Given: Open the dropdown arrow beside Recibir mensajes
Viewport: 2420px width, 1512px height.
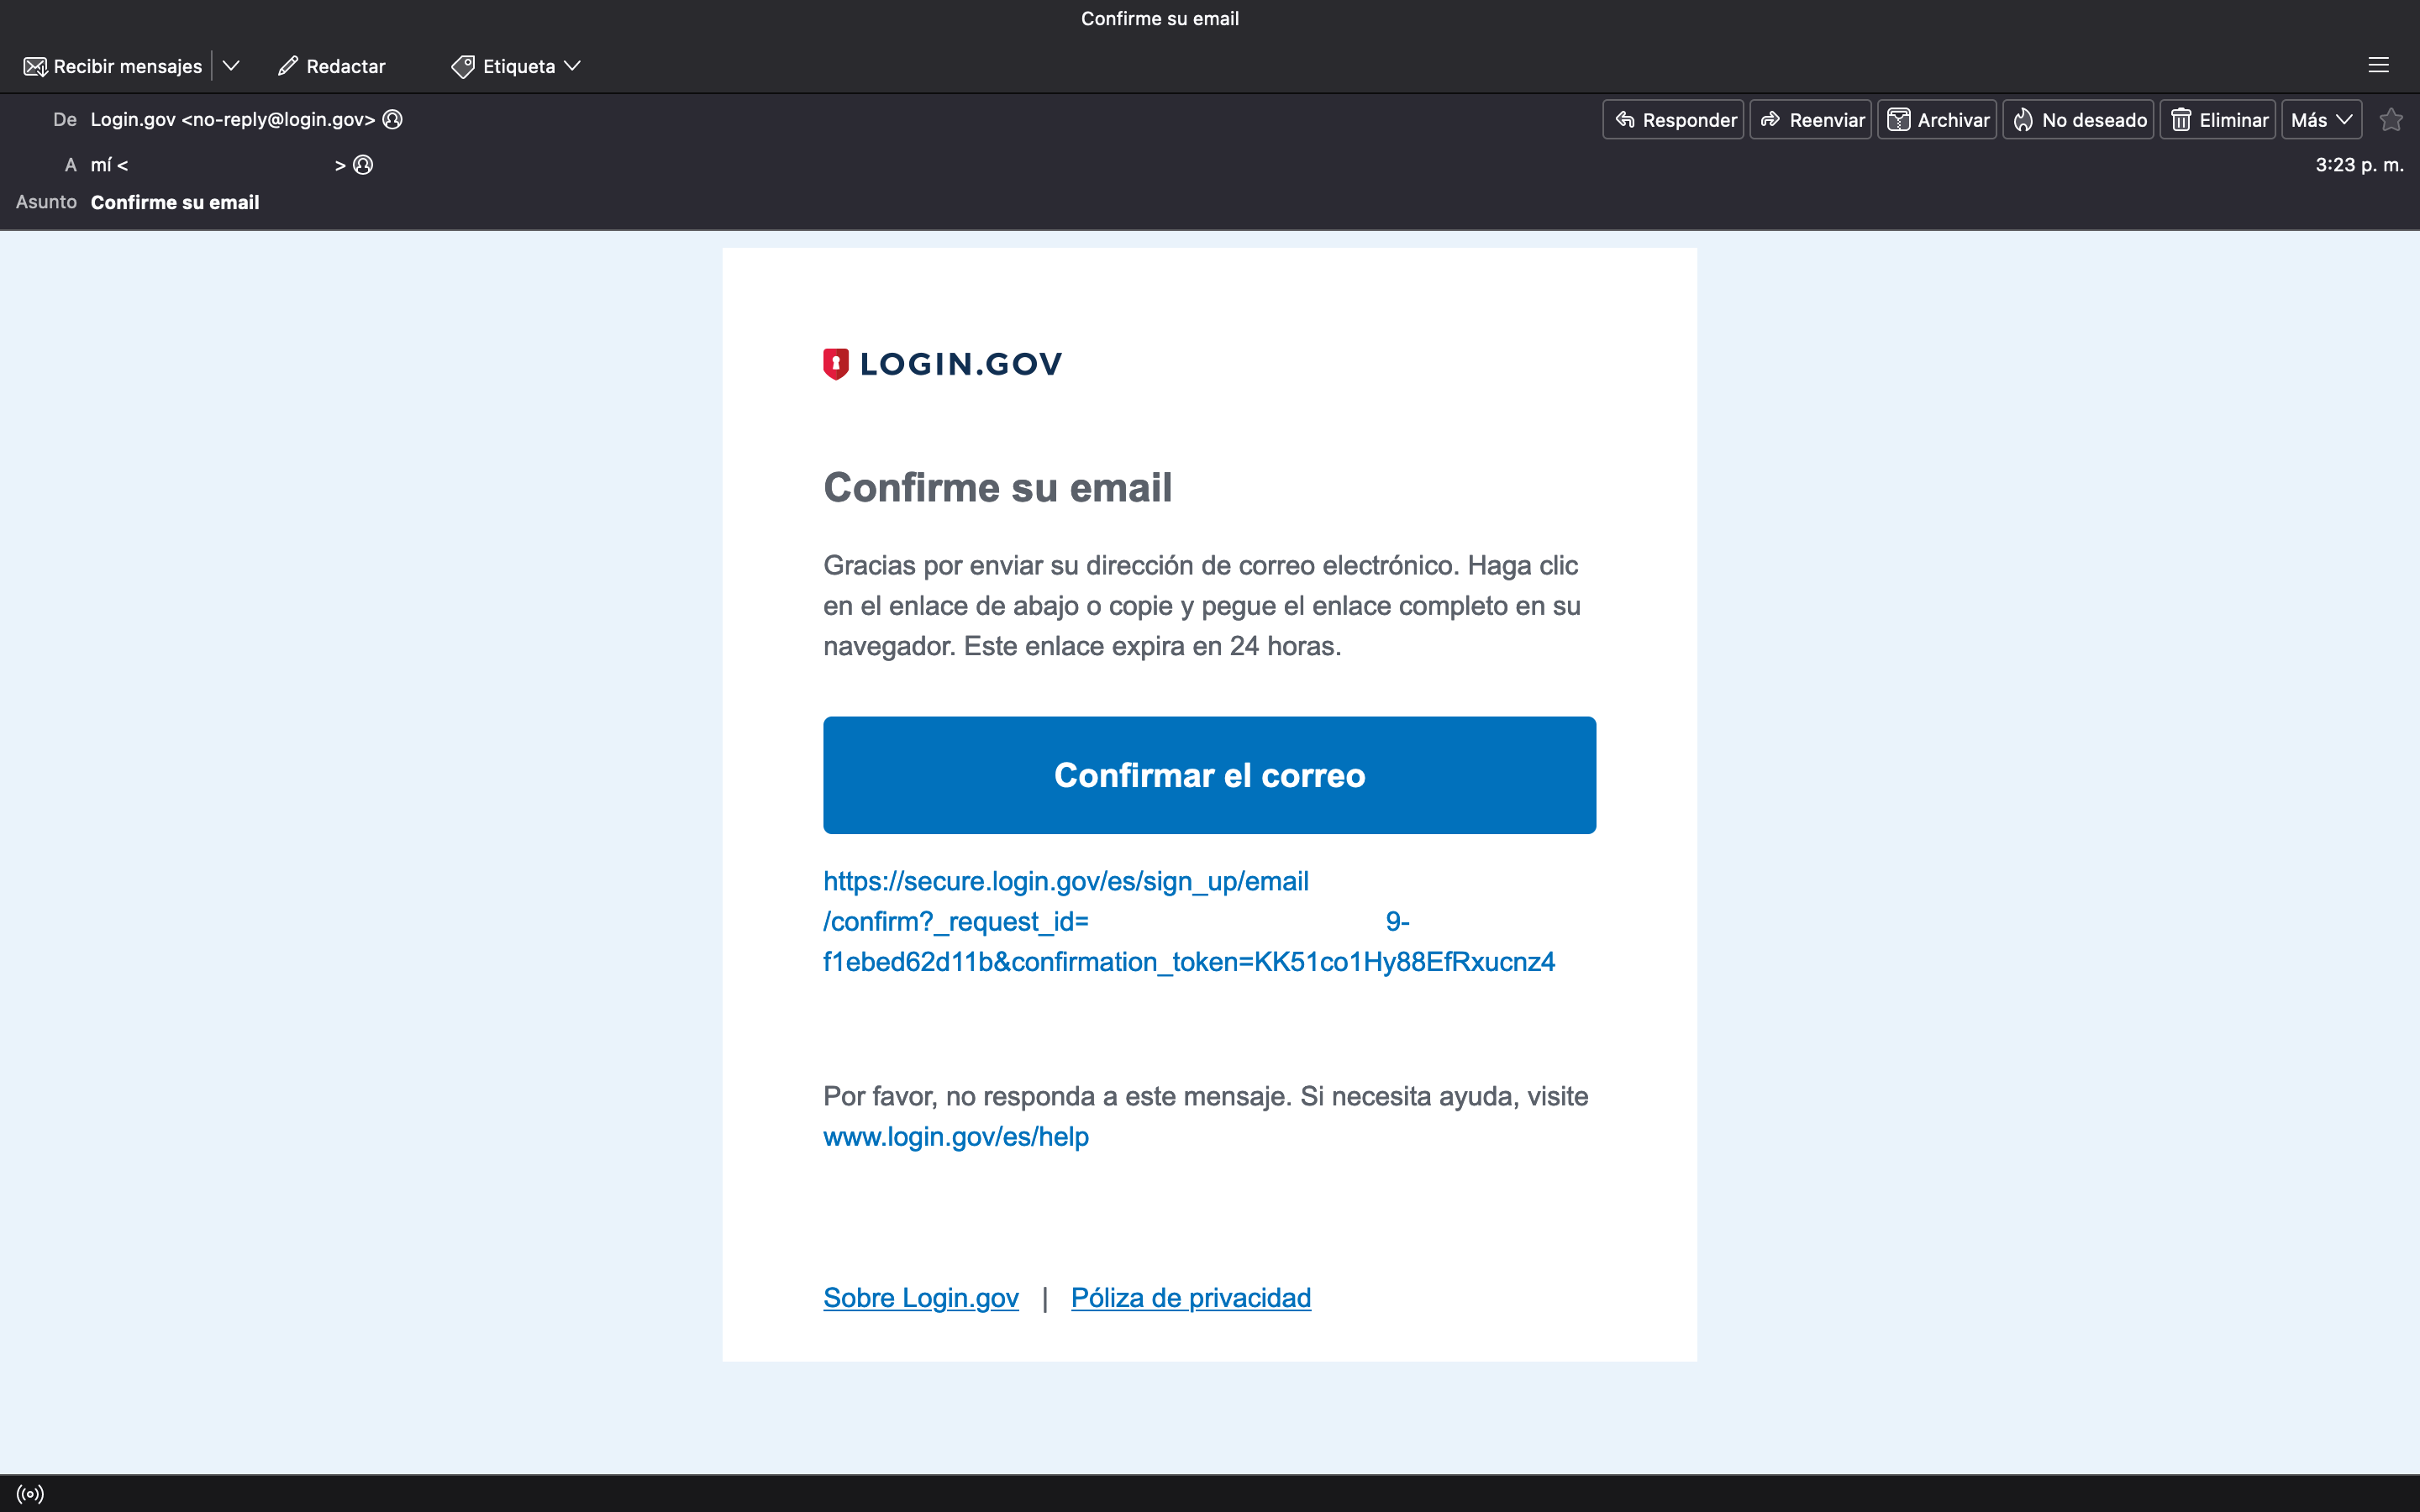Looking at the screenshot, I should tap(231, 66).
